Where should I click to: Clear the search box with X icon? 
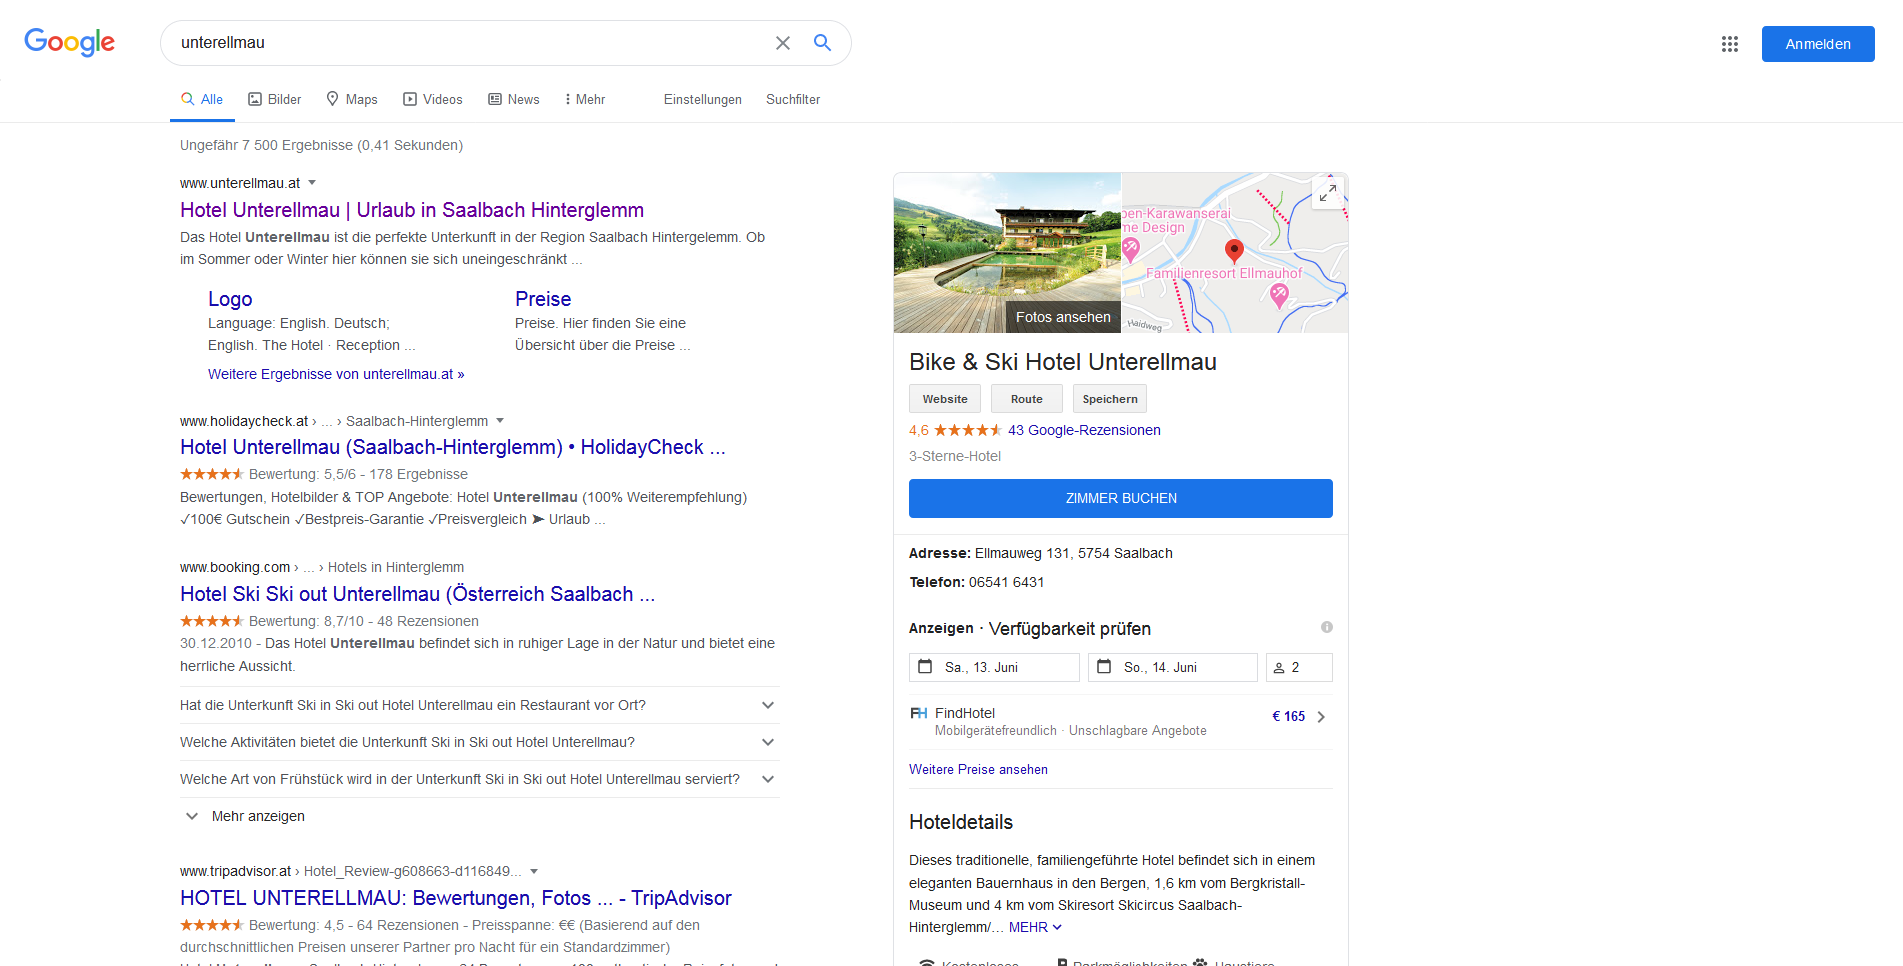783,43
